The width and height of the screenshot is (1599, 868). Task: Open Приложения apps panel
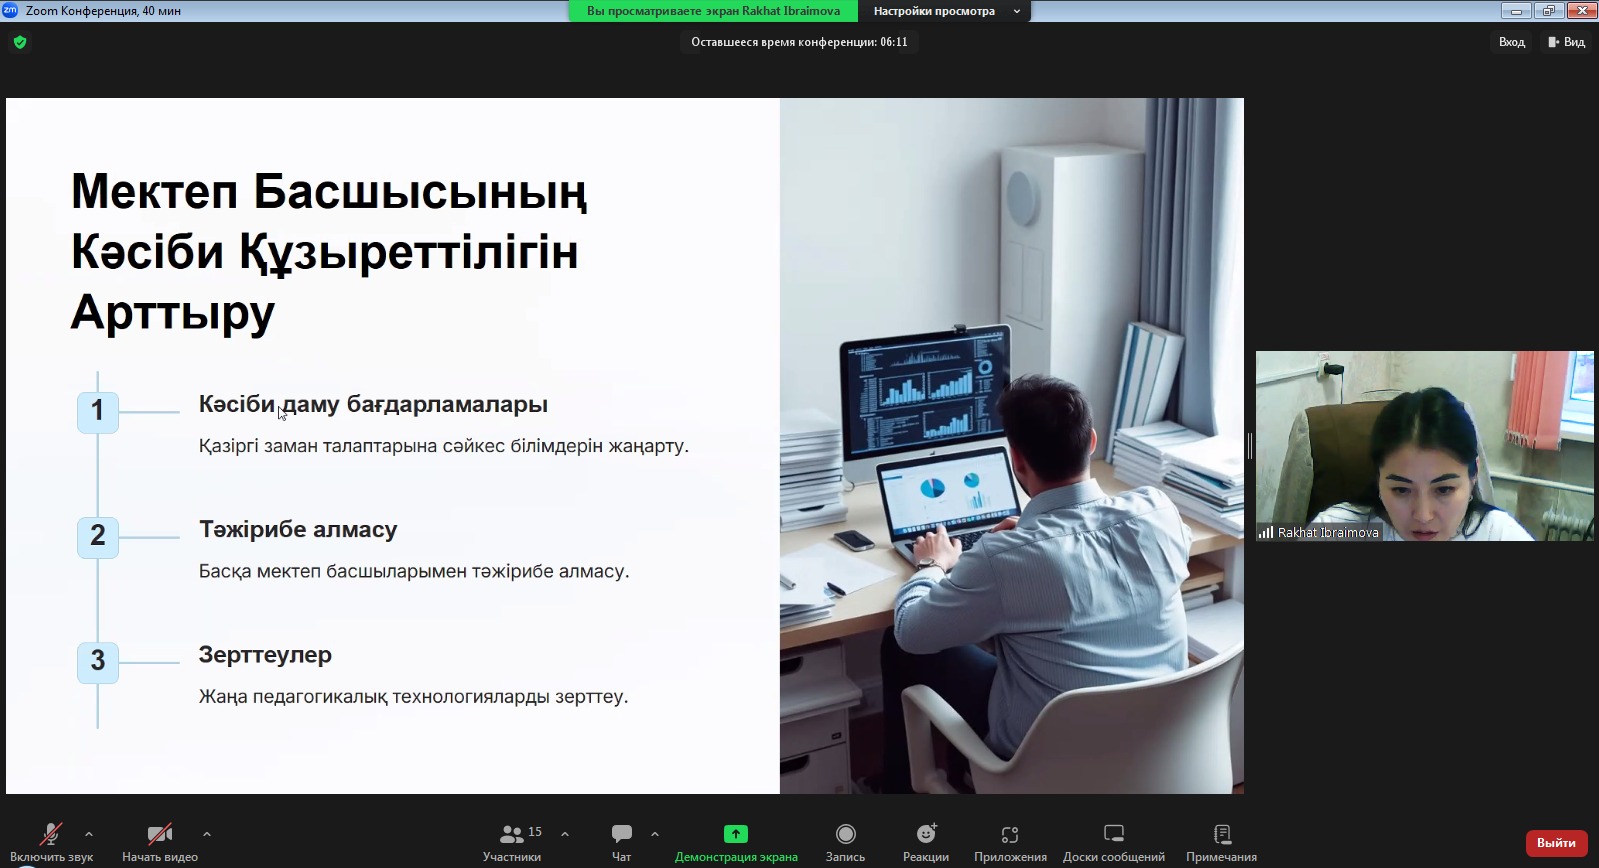[1010, 842]
